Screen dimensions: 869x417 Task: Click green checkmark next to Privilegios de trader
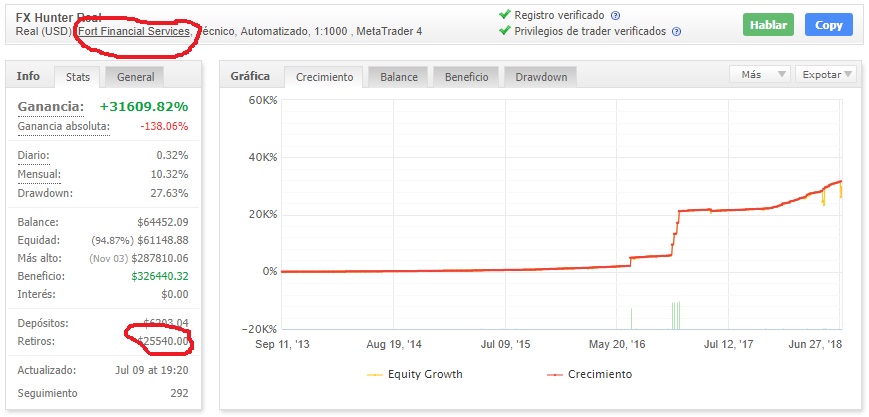click(505, 31)
